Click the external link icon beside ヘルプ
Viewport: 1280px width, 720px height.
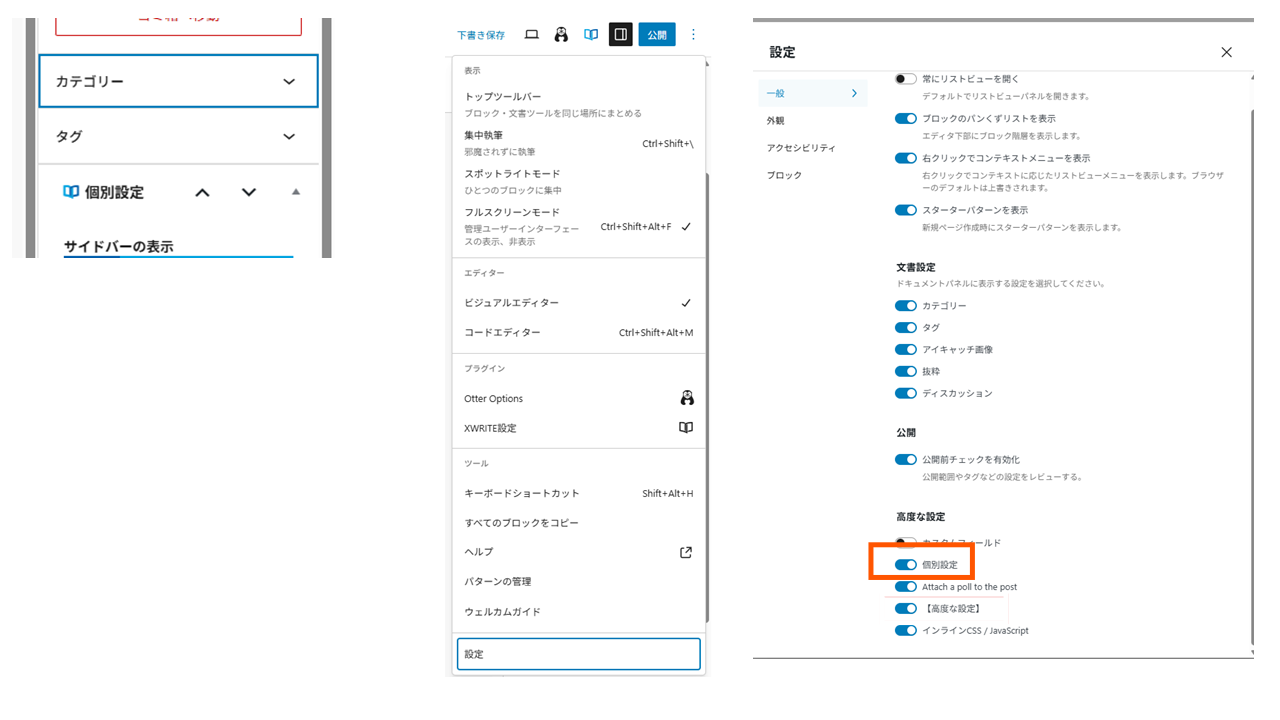(686, 552)
